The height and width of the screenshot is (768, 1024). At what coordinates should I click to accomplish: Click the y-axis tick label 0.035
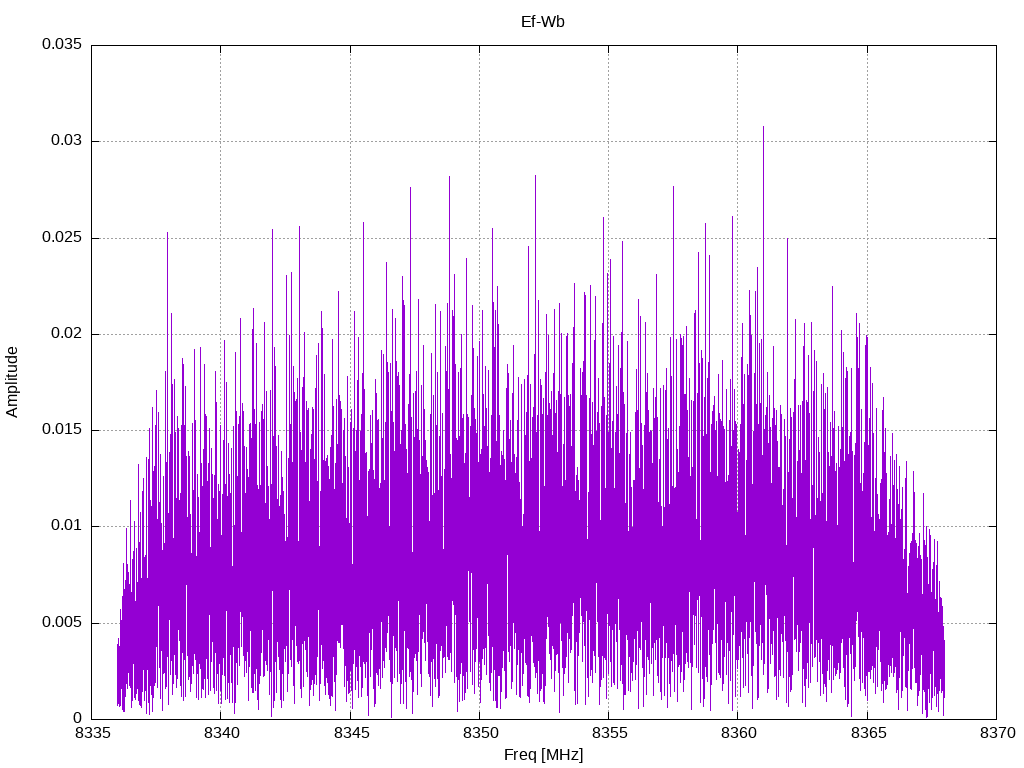tap(62, 44)
